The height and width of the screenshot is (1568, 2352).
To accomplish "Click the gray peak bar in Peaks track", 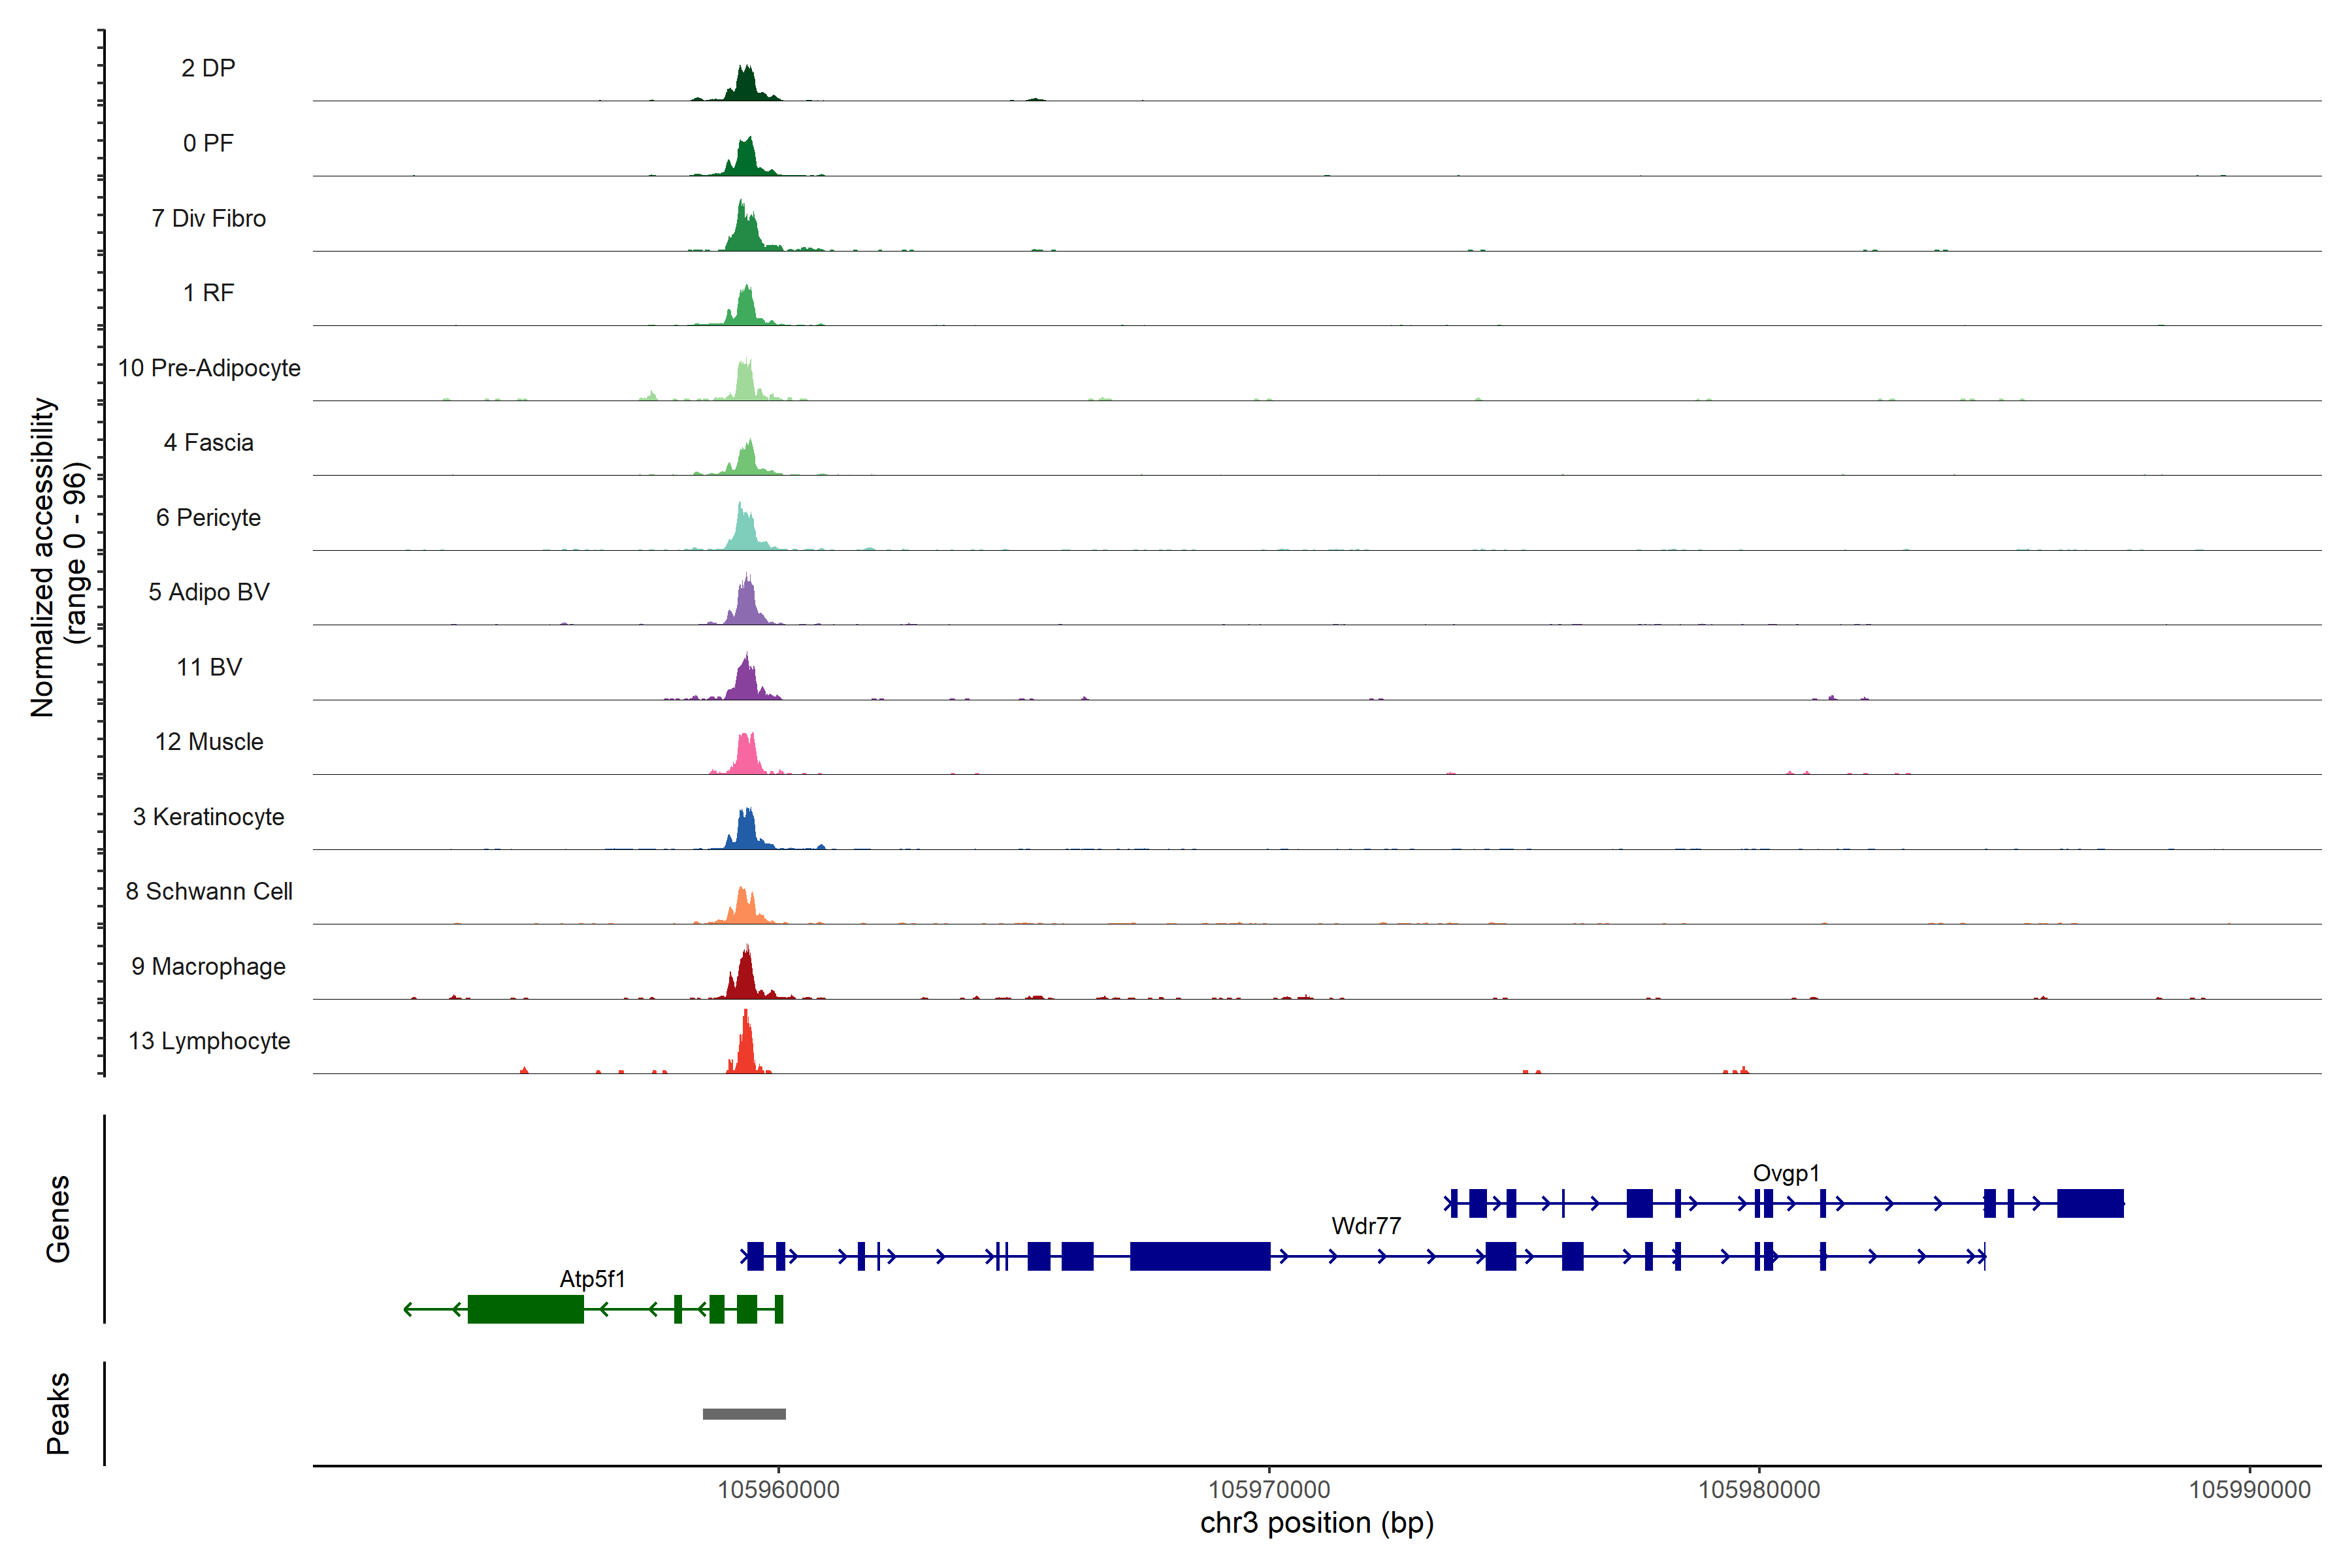I will pyautogui.click(x=744, y=1414).
